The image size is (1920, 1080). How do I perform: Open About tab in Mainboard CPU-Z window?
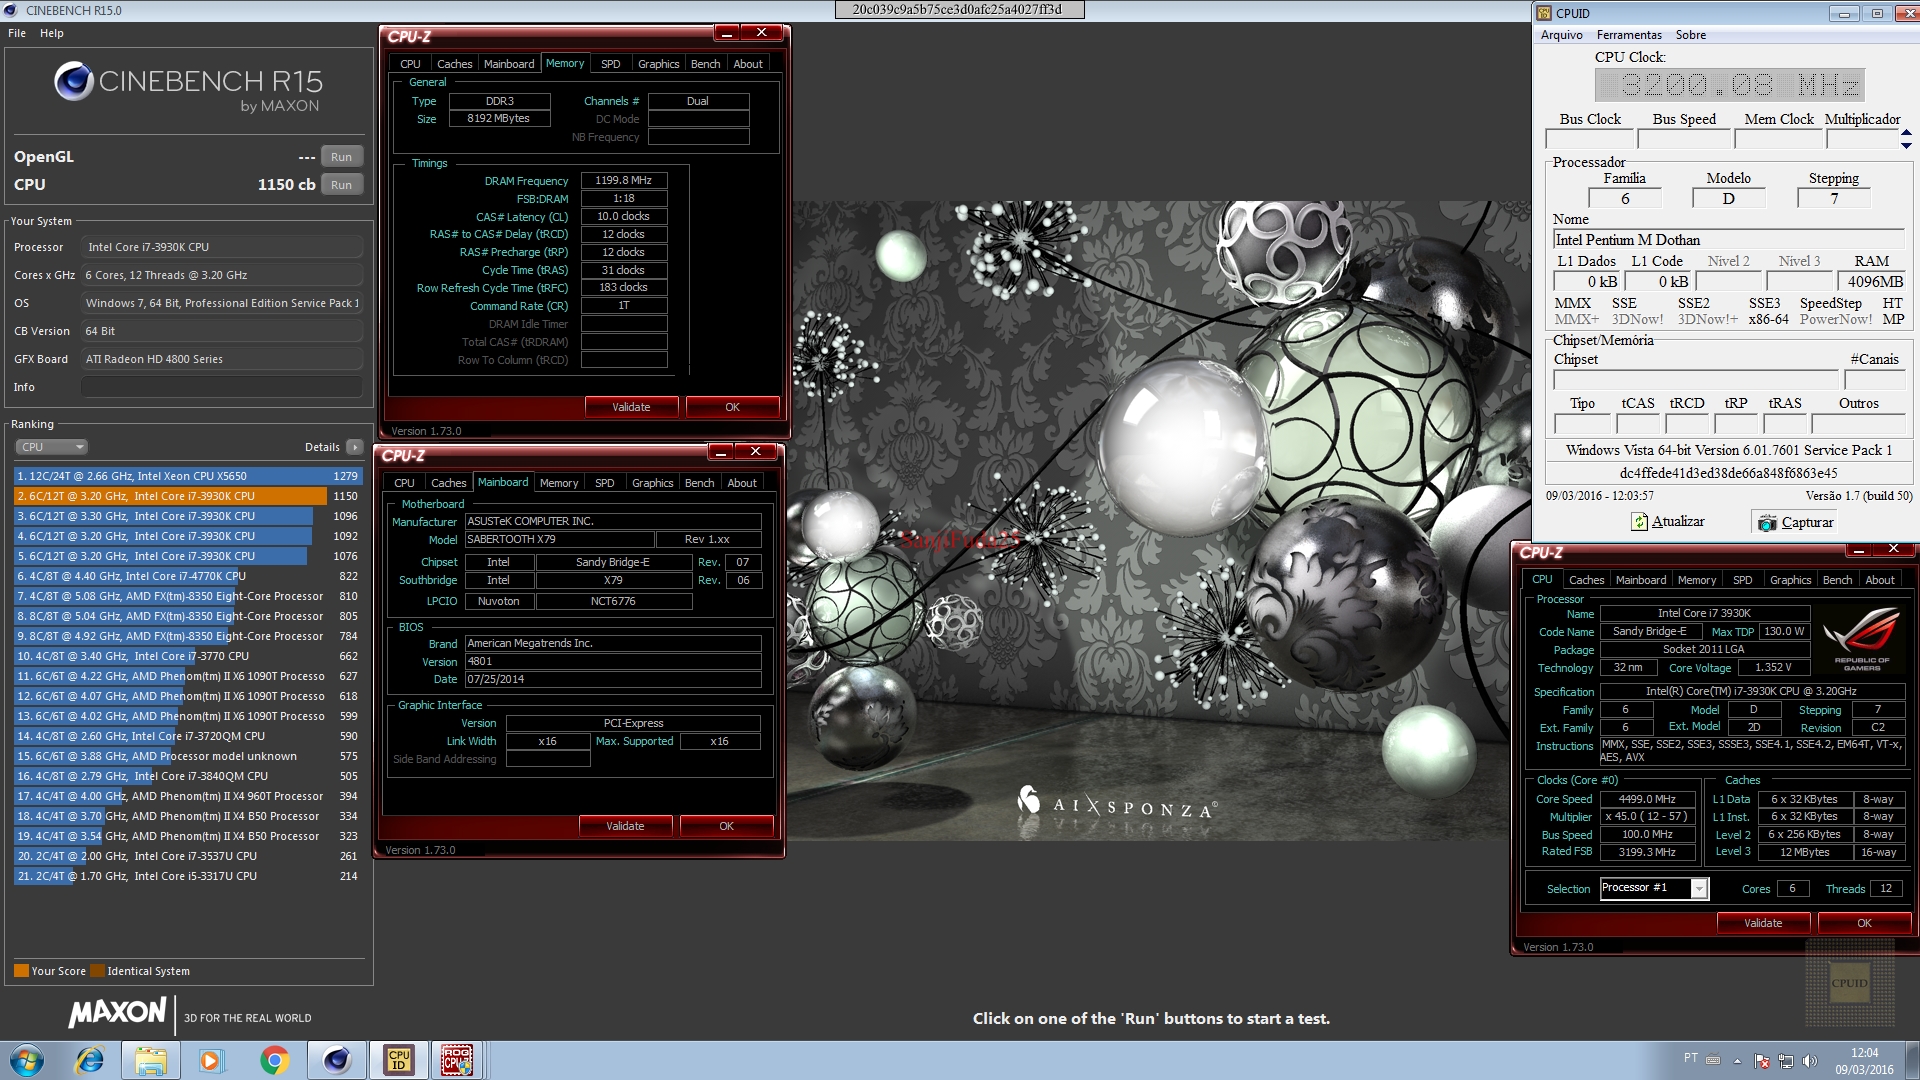[x=742, y=483]
